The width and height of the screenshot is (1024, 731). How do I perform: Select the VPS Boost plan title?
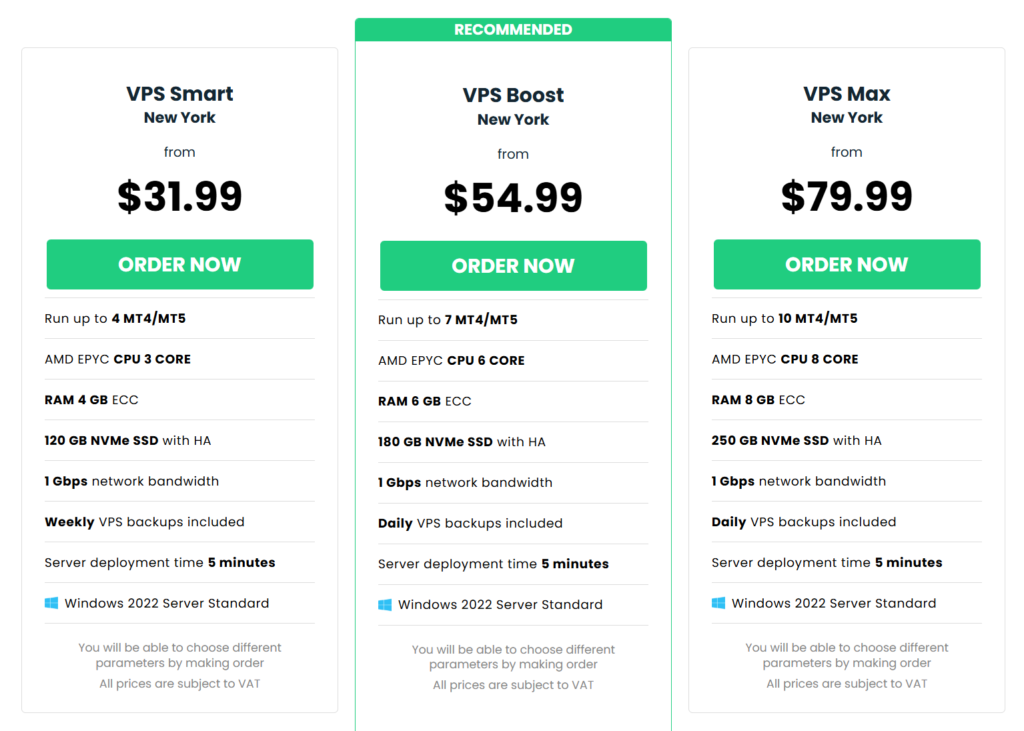coord(513,96)
